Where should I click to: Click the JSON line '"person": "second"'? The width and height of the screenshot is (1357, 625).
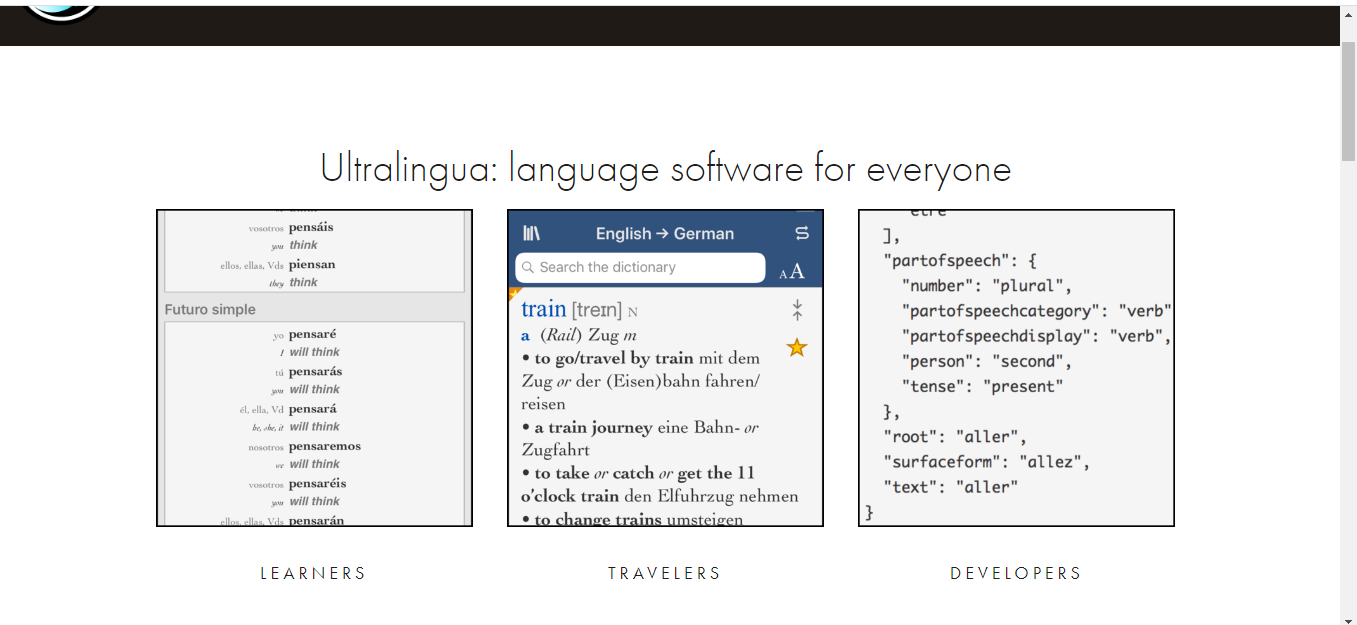987,361
